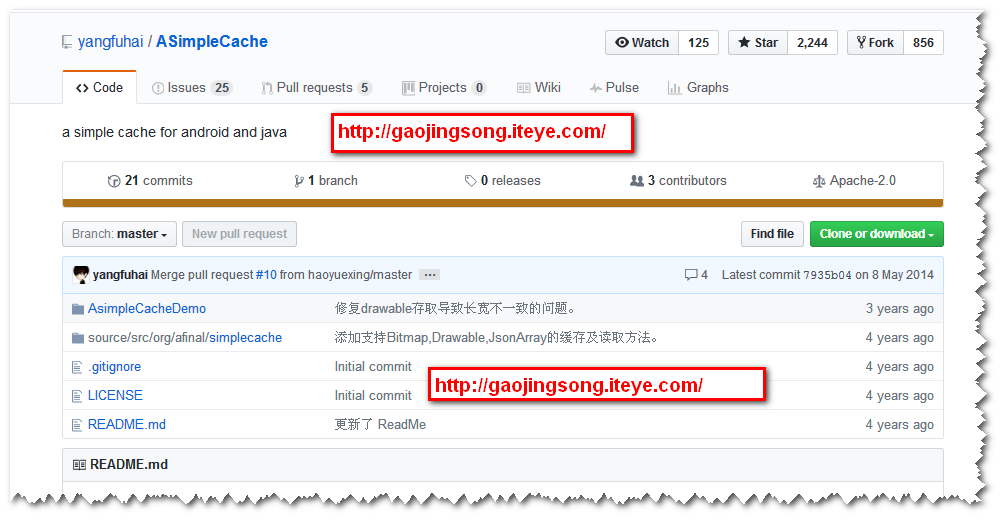This screenshot has width=1004, height=521.
Task: Open the Pull requests tab
Action: coord(316,88)
